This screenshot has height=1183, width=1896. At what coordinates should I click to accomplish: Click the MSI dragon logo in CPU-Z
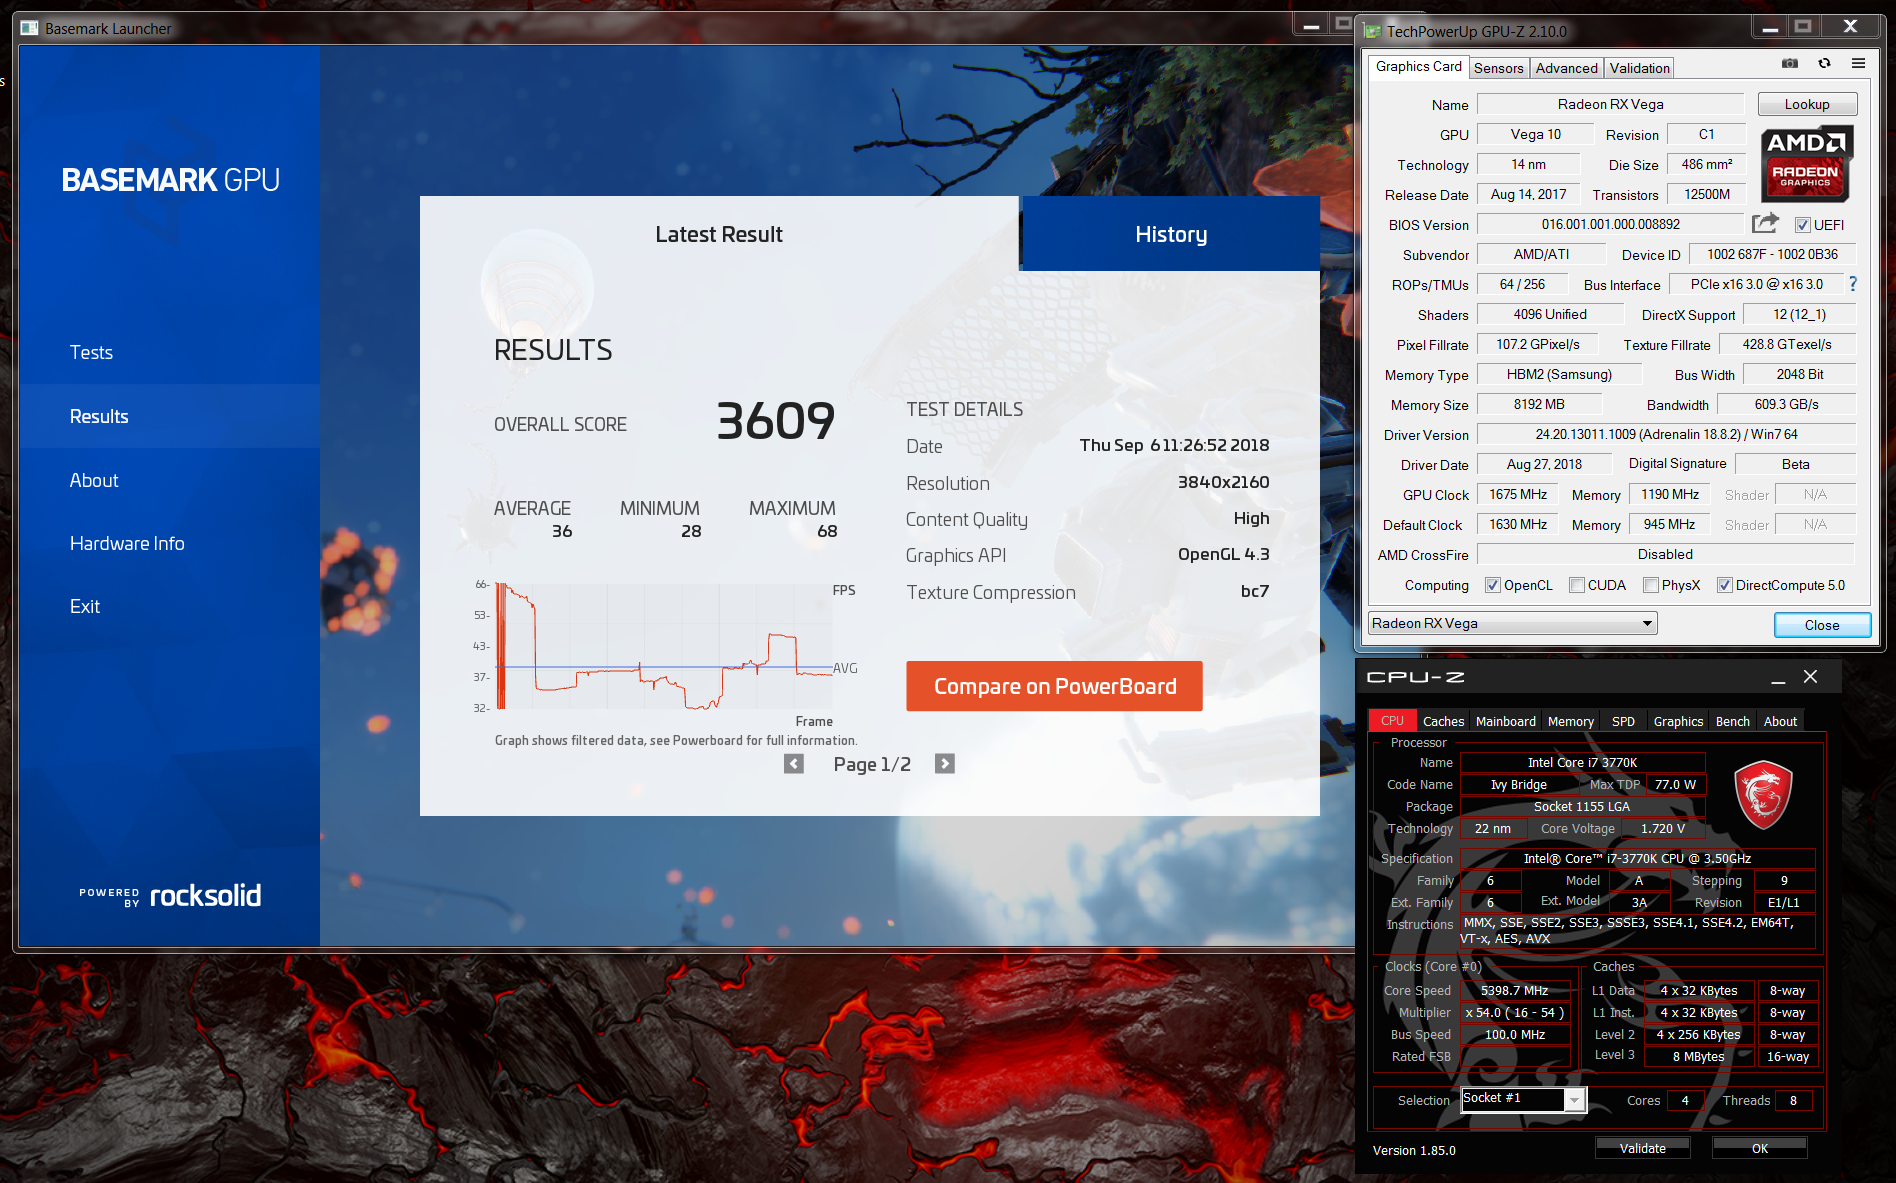[1763, 795]
